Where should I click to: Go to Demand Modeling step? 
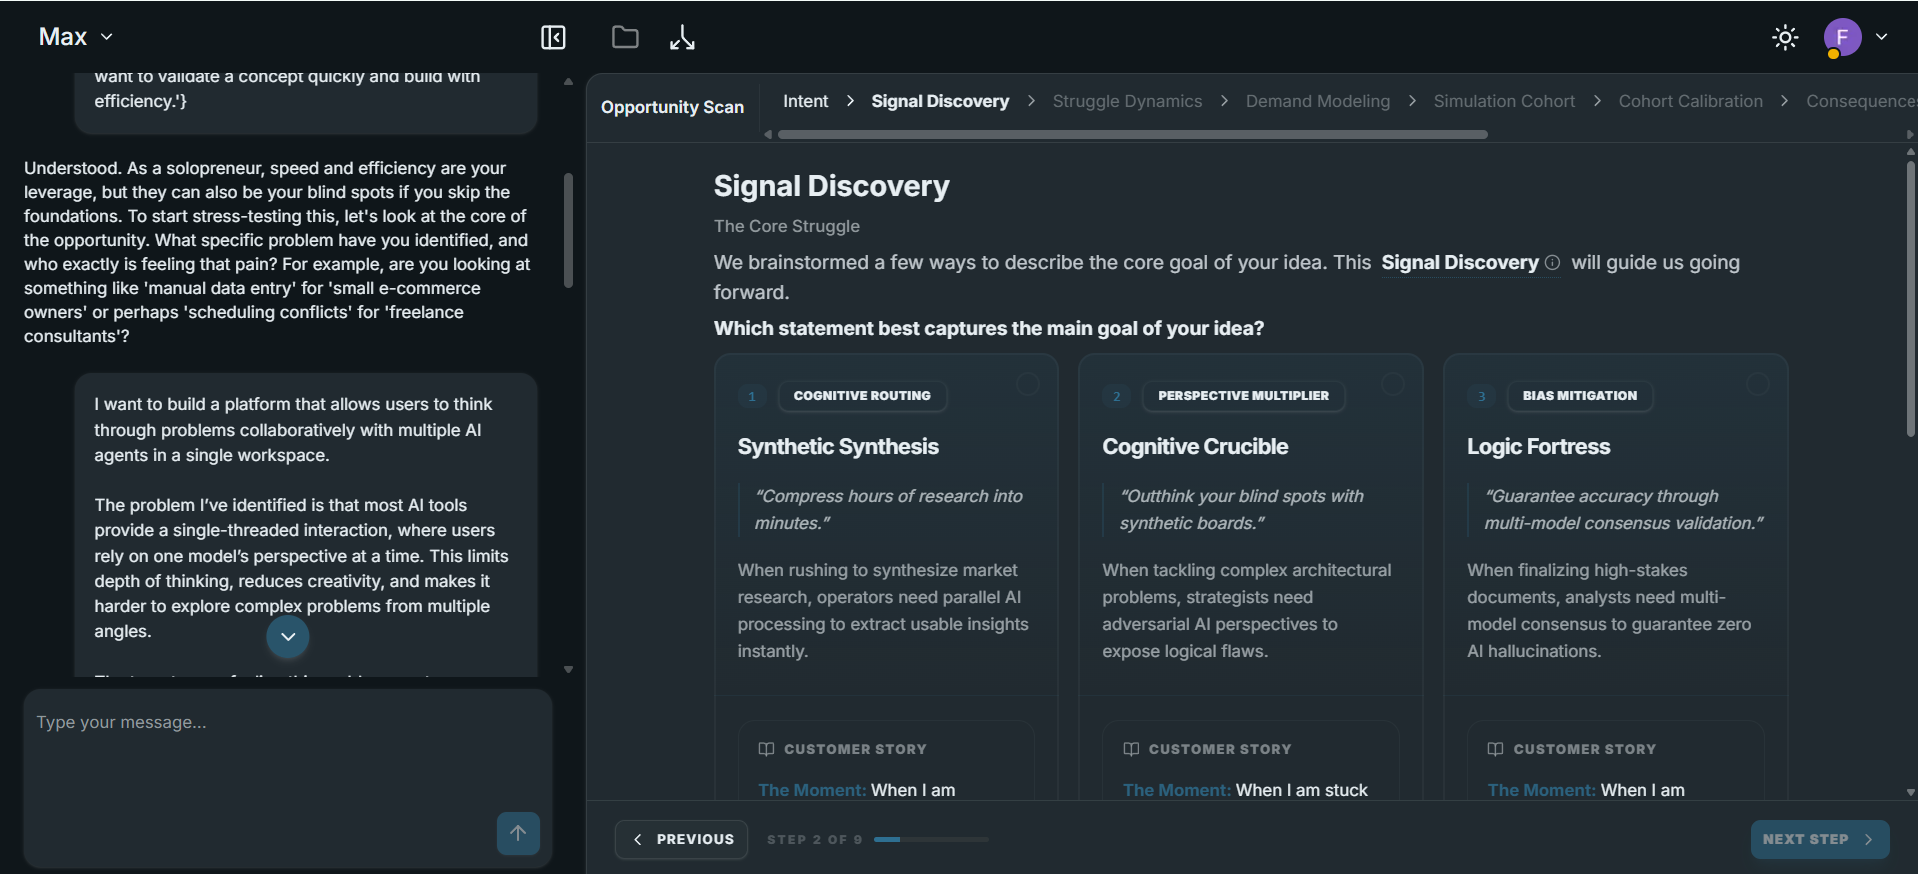(1317, 101)
